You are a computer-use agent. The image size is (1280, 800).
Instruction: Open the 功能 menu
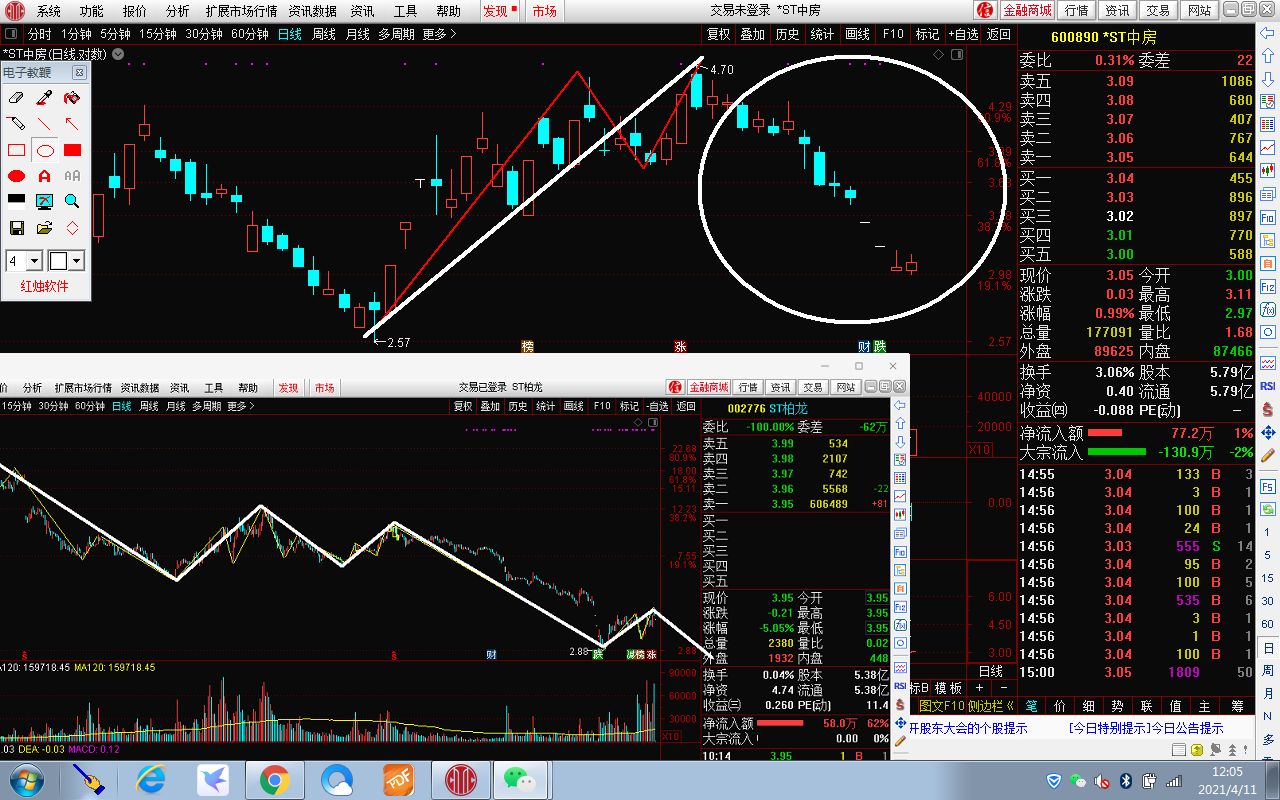(x=91, y=11)
